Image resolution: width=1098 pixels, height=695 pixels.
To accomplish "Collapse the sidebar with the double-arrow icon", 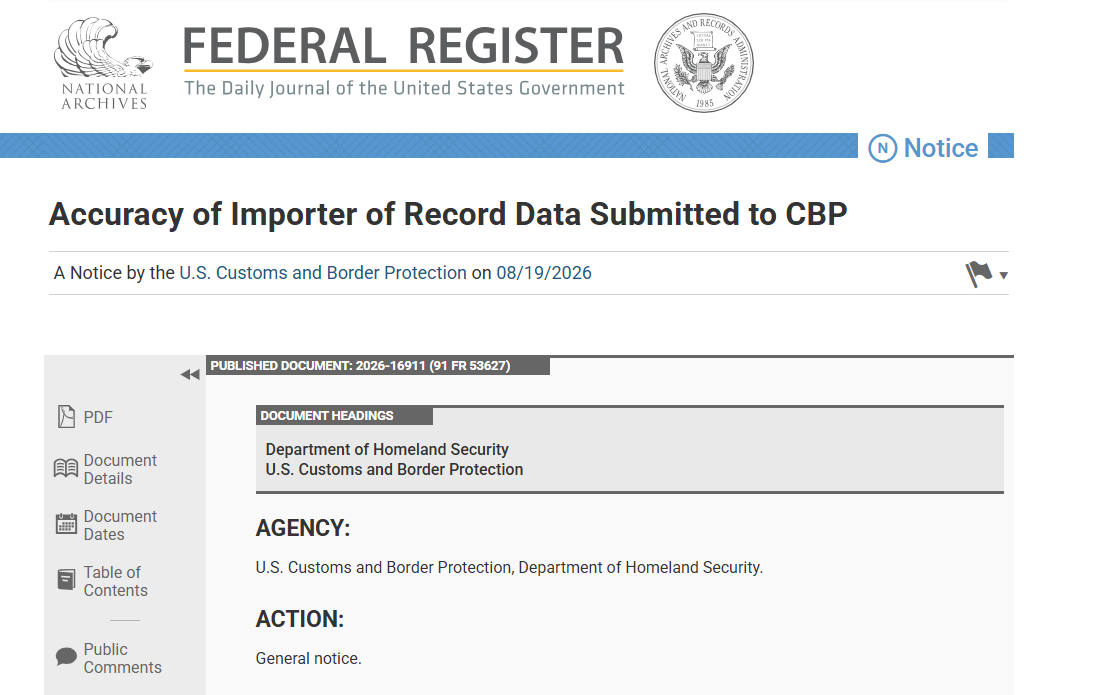I will 190,375.
